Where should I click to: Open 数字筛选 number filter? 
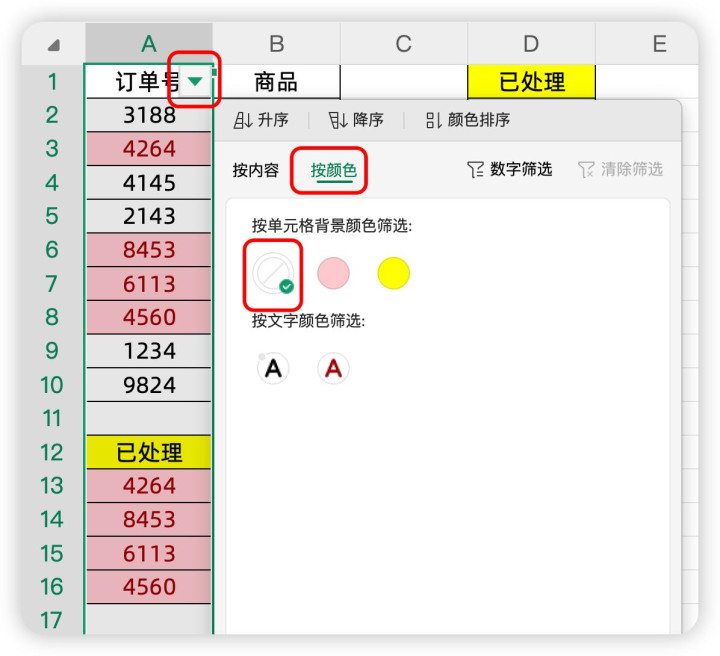tap(510, 169)
